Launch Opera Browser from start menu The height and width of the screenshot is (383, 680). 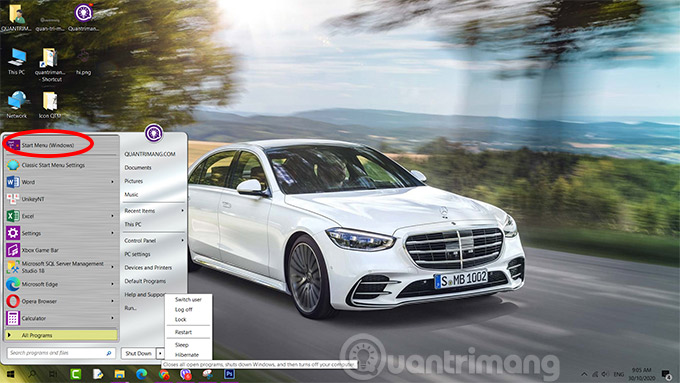coord(62,301)
